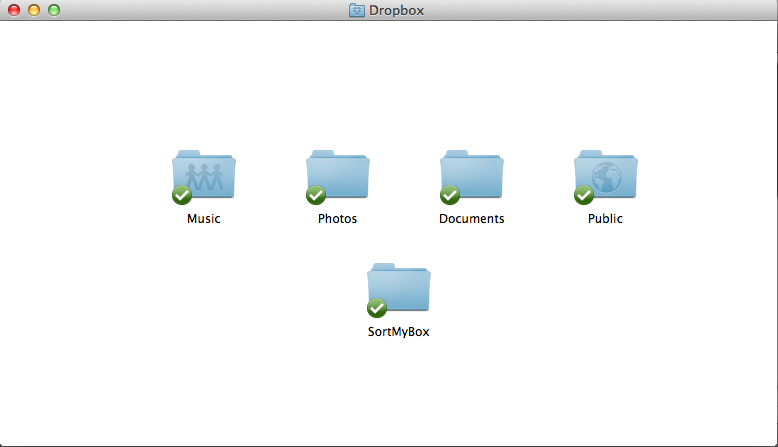Select the "Documents" label text

tap(471, 219)
